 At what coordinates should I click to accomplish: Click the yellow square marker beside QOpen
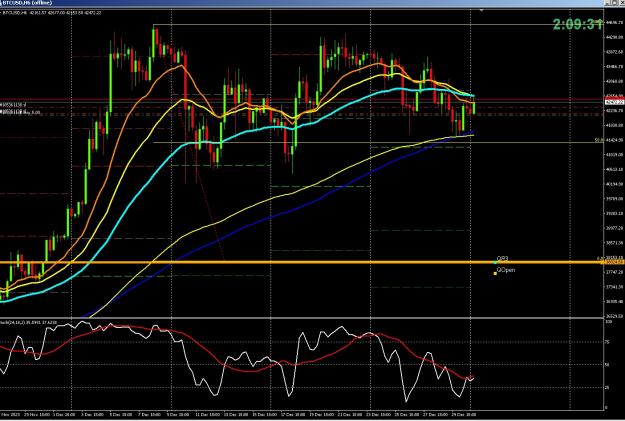point(495,273)
